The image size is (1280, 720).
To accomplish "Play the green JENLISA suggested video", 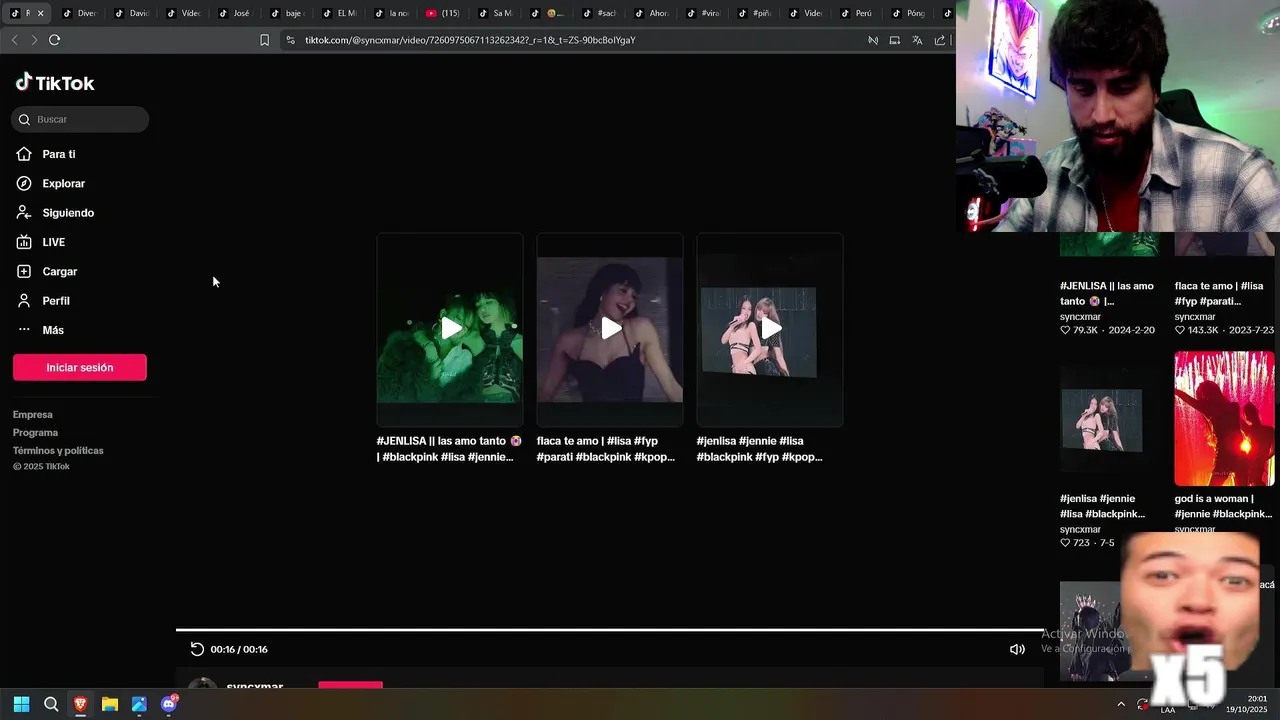I will coord(450,329).
